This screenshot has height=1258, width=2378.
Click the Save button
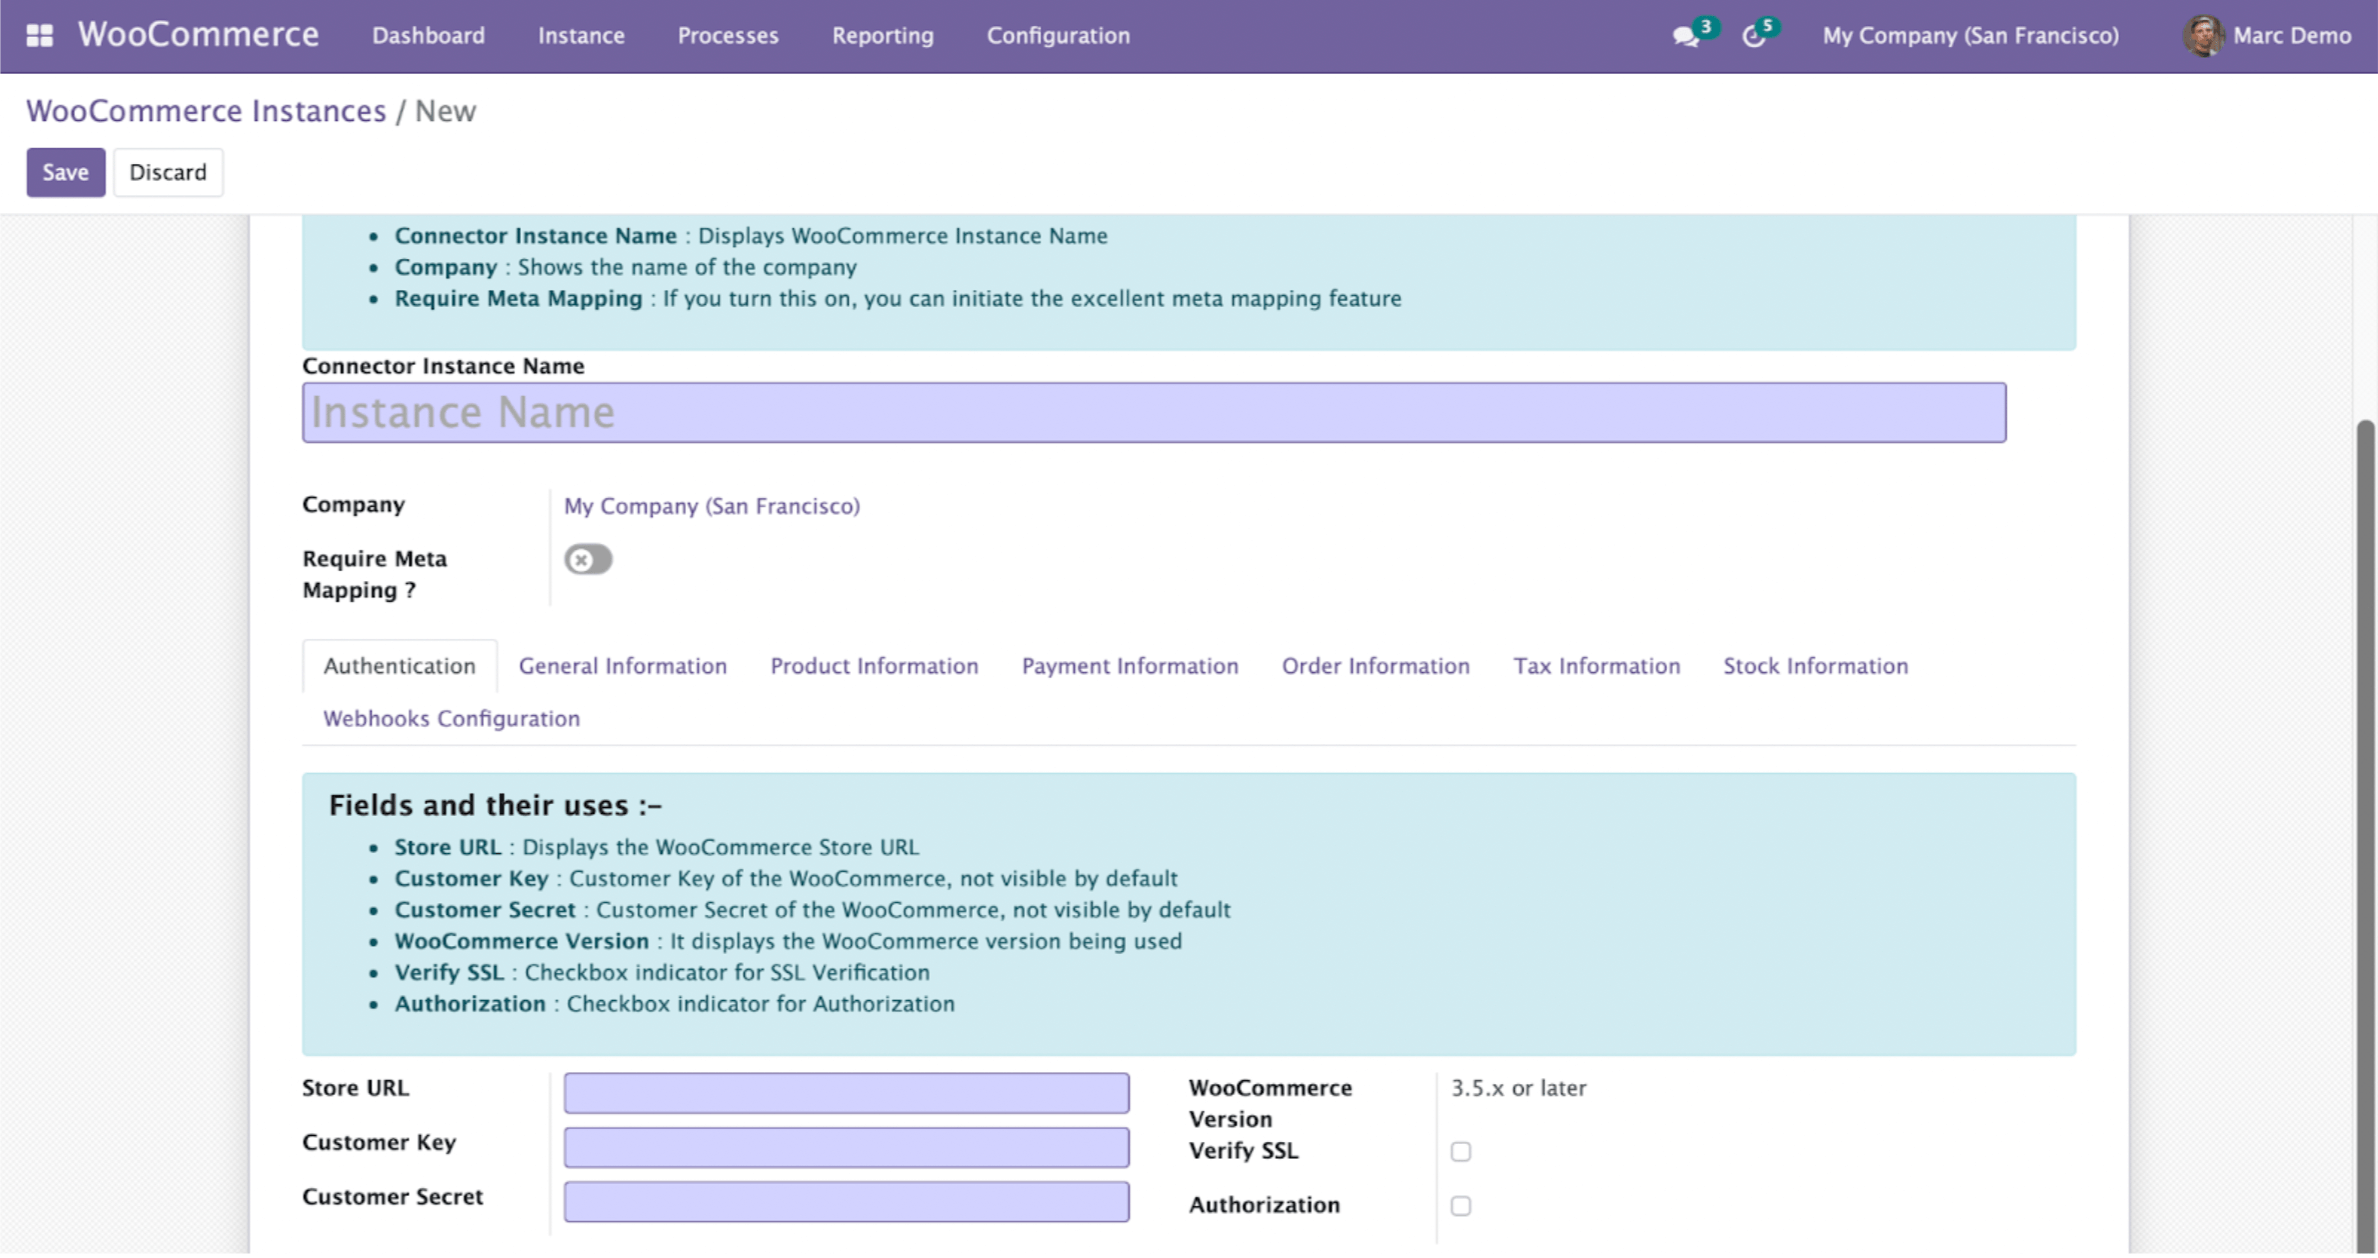[65, 172]
